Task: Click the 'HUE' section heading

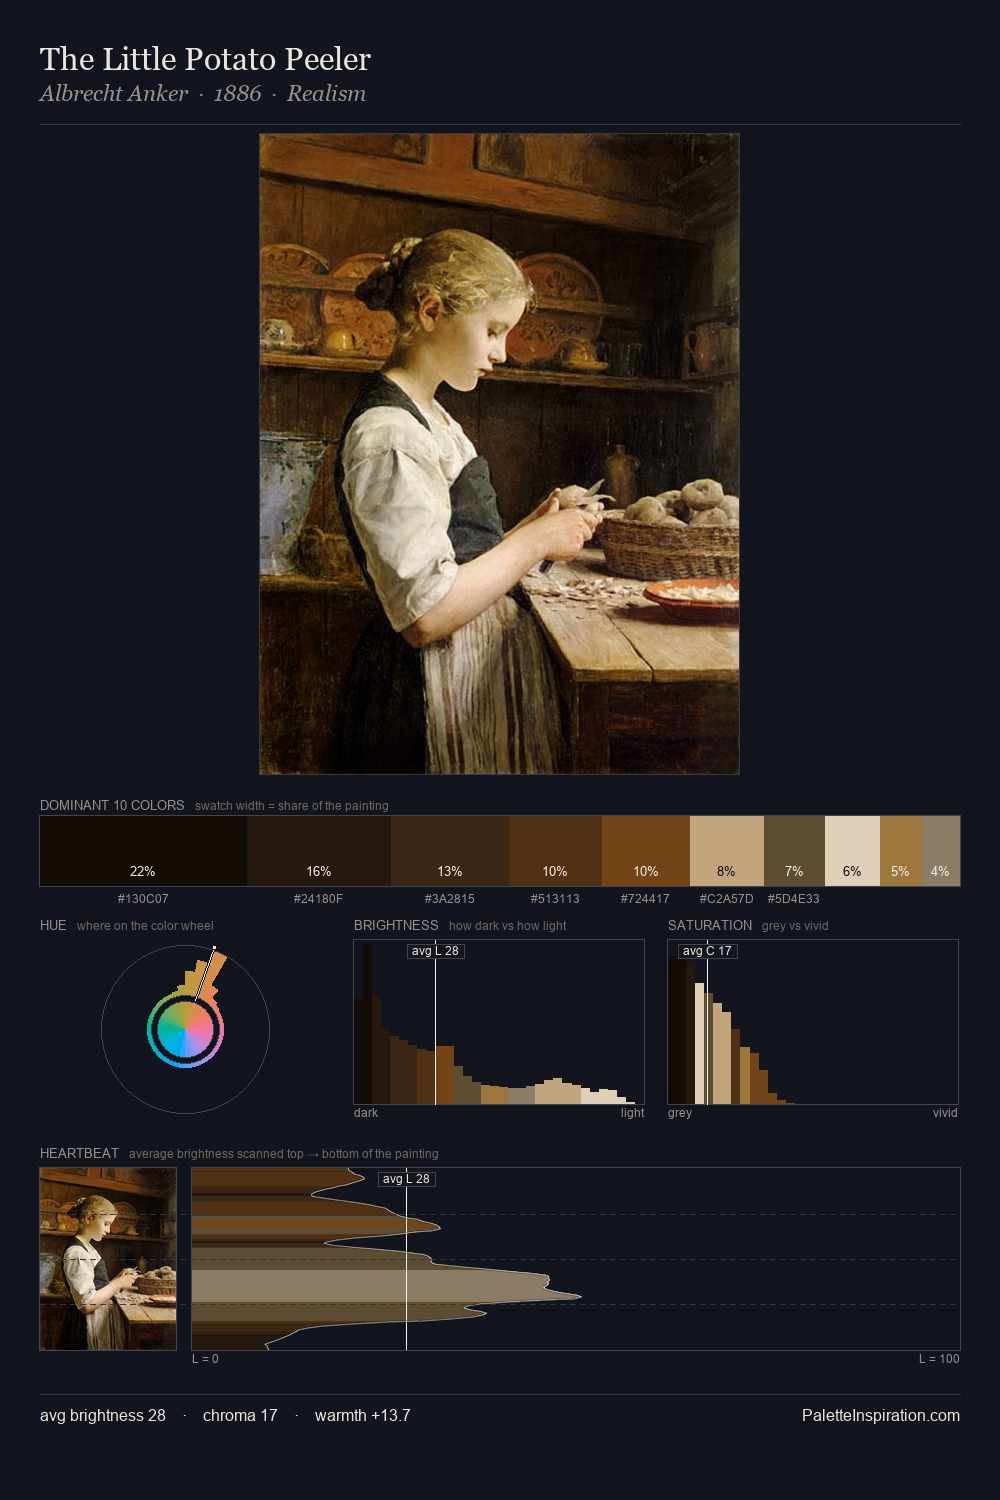Action: 53,925
